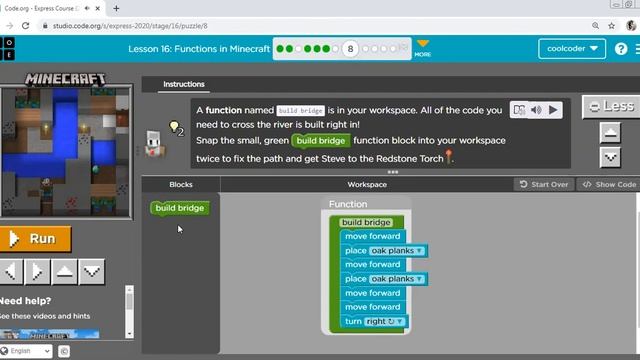Toggle the immersive reader icon in instructions
The image size is (640, 360).
tap(519, 110)
